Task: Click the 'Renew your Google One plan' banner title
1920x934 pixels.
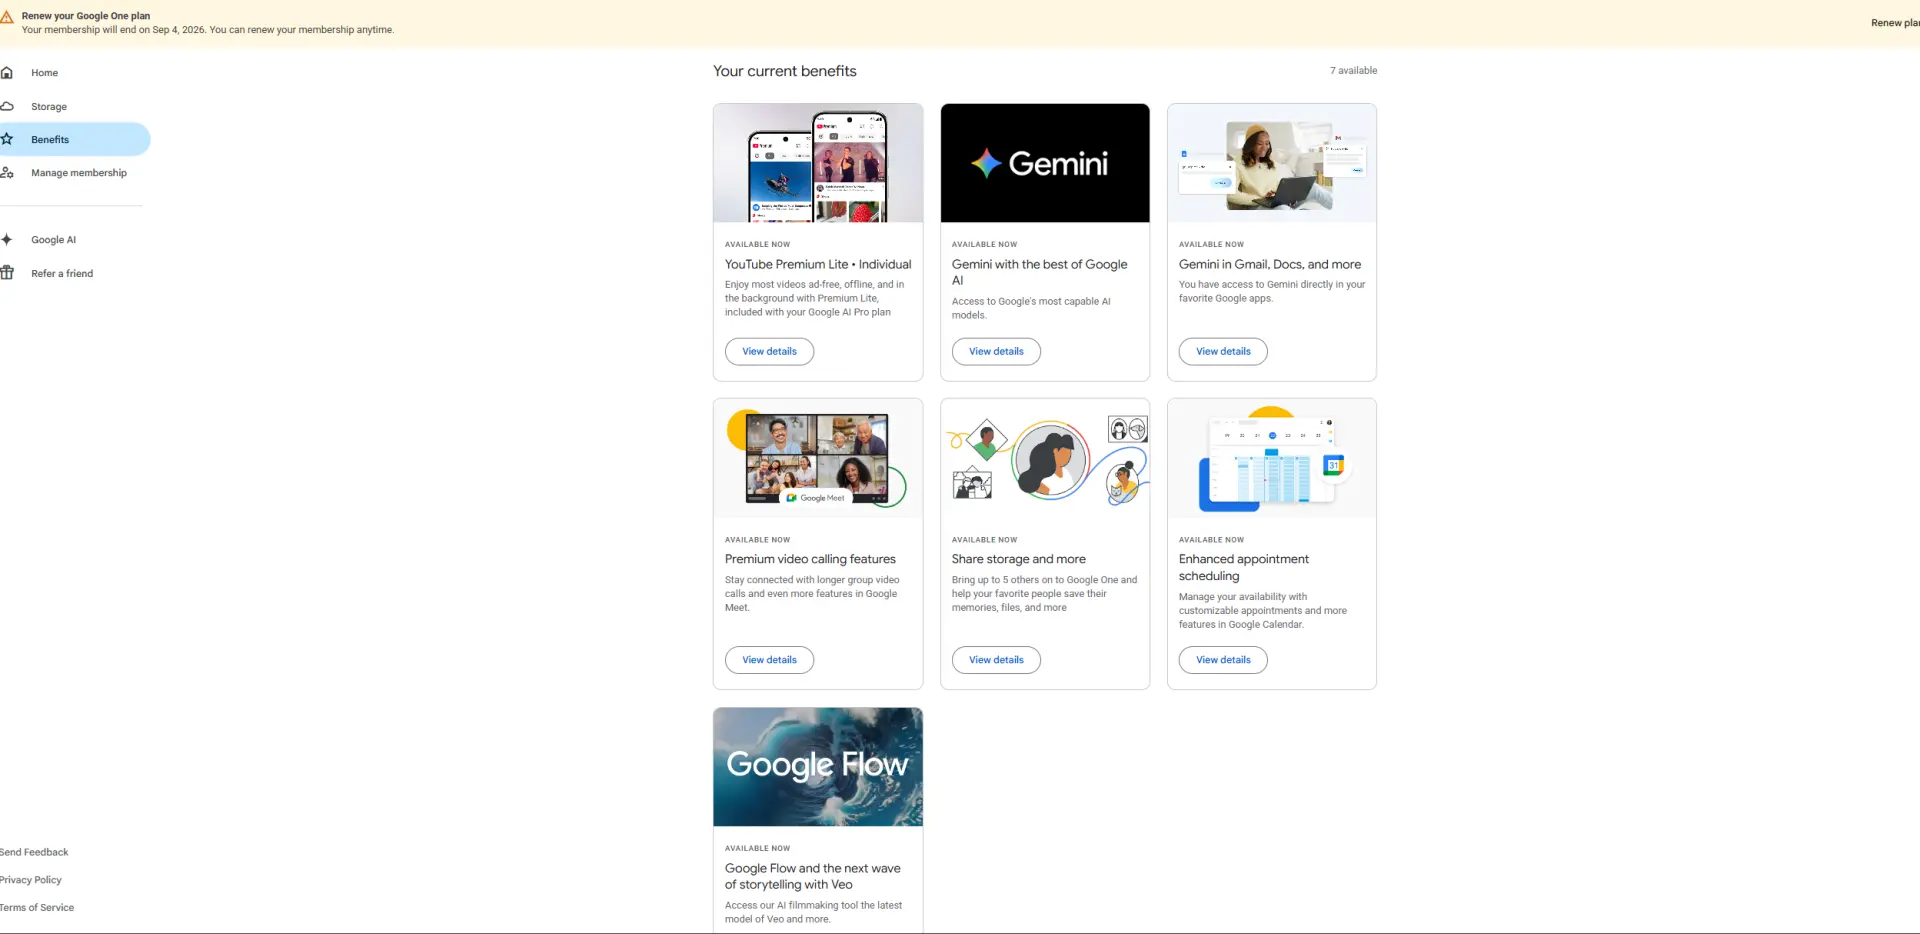Action: 86,16
